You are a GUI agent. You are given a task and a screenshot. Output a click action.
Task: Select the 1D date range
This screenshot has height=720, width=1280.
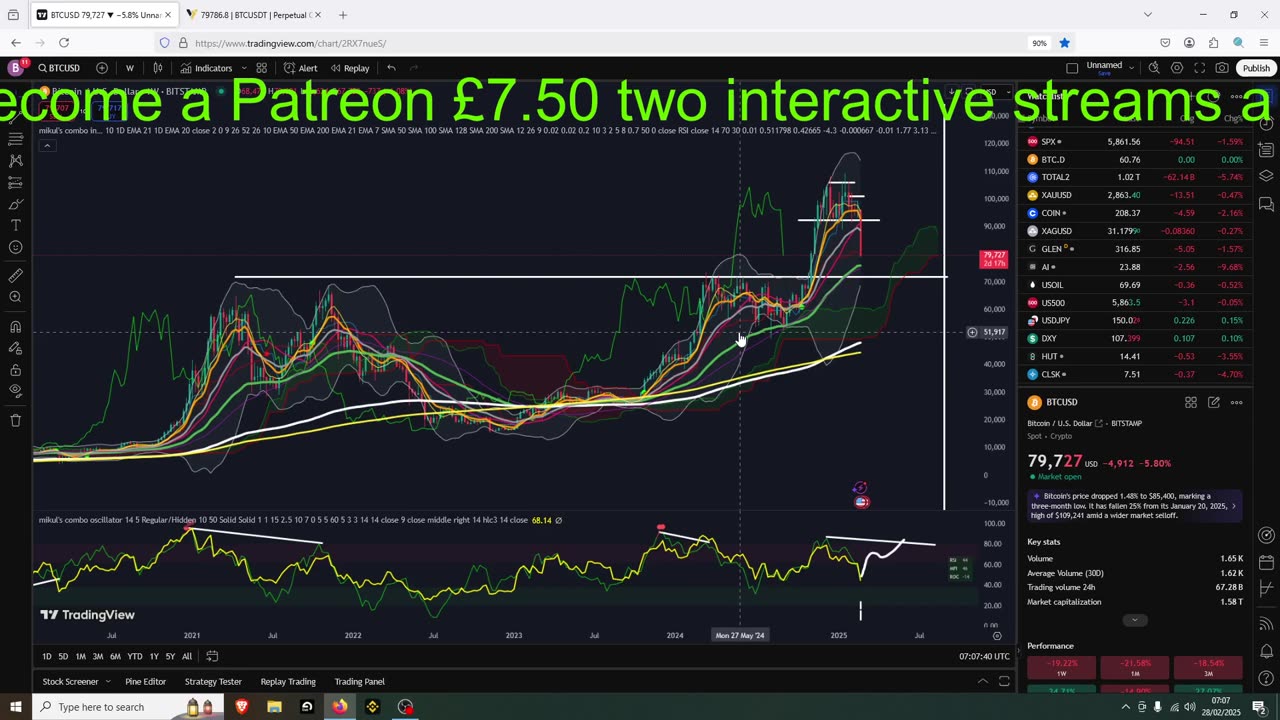tap(46, 656)
